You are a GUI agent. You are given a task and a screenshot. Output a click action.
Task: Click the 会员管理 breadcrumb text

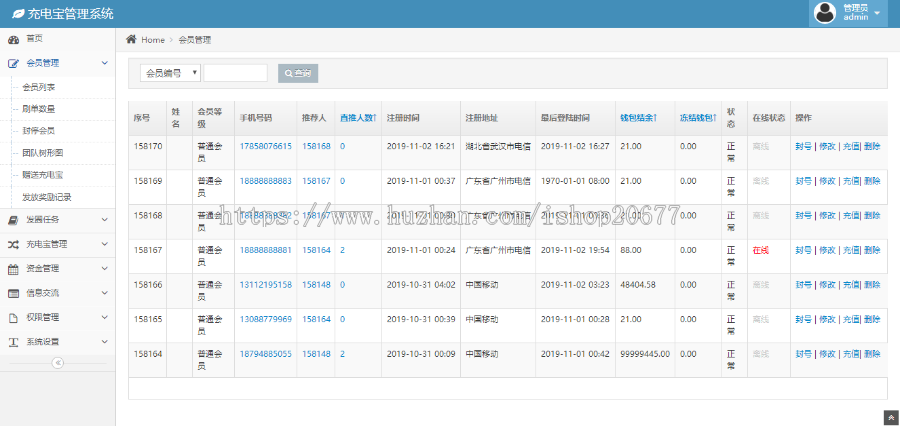coord(195,40)
